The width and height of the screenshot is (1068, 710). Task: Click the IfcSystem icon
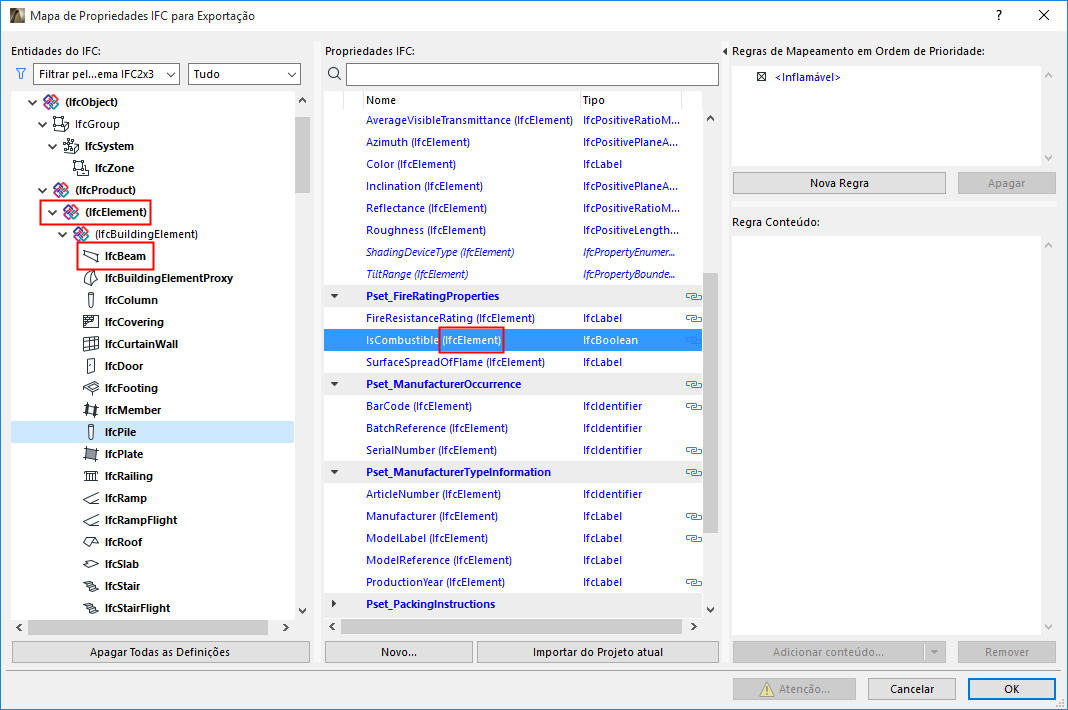coord(71,146)
